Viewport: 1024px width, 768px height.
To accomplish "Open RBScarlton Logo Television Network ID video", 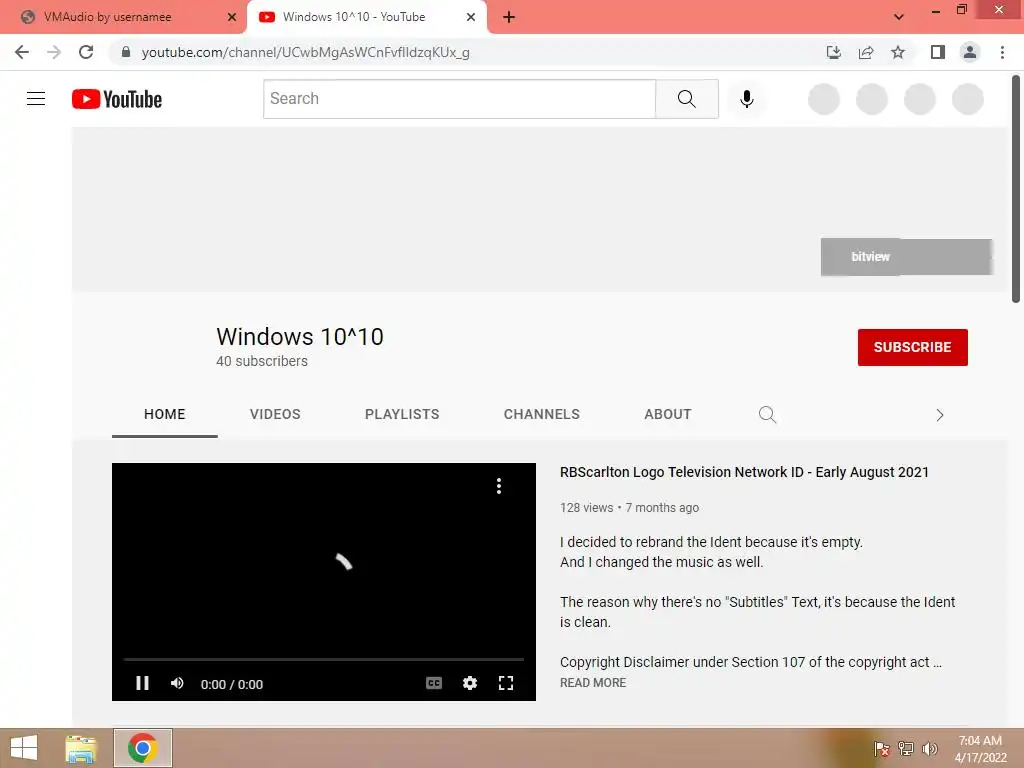I will (x=744, y=472).
